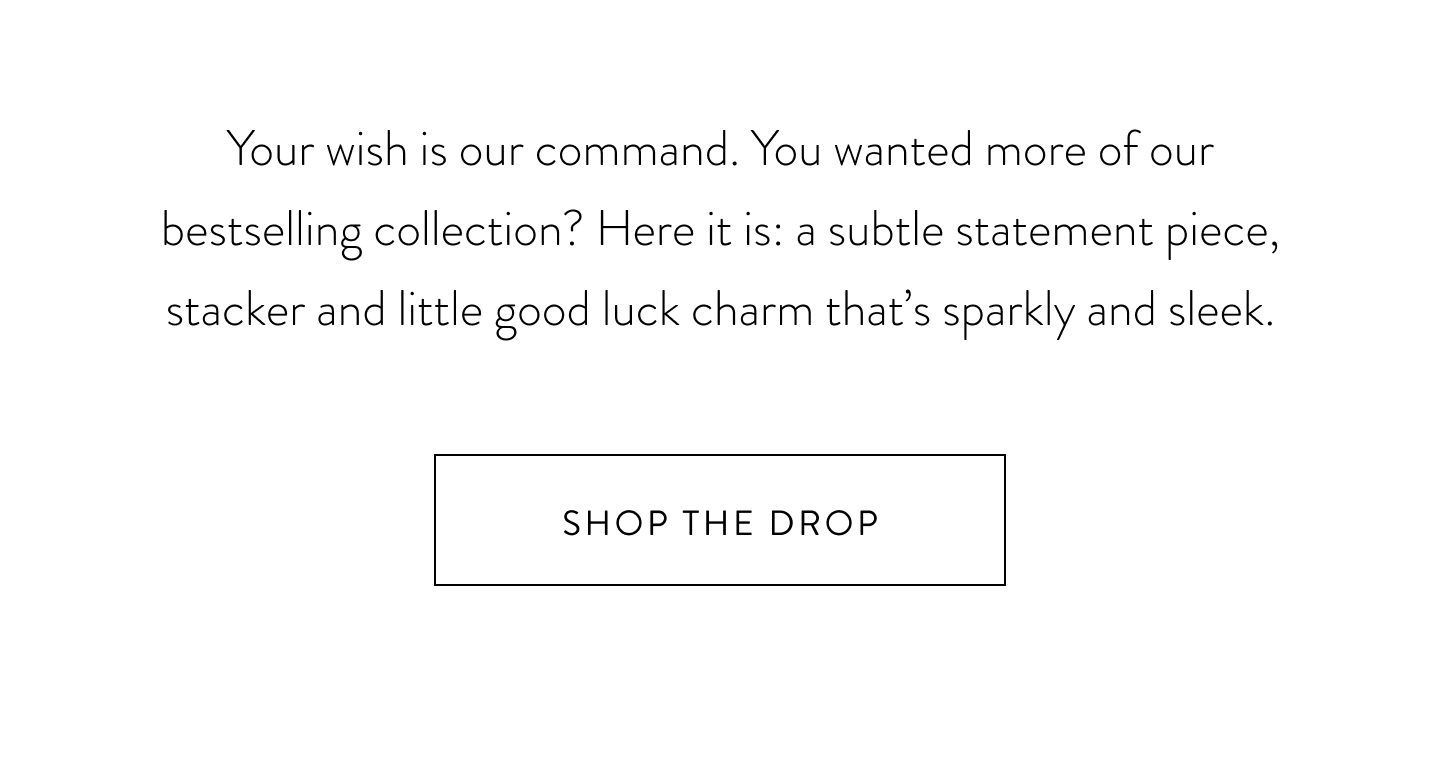Click the word SHOP in the button
The height and width of the screenshot is (768, 1440).
(x=615, y=524)
